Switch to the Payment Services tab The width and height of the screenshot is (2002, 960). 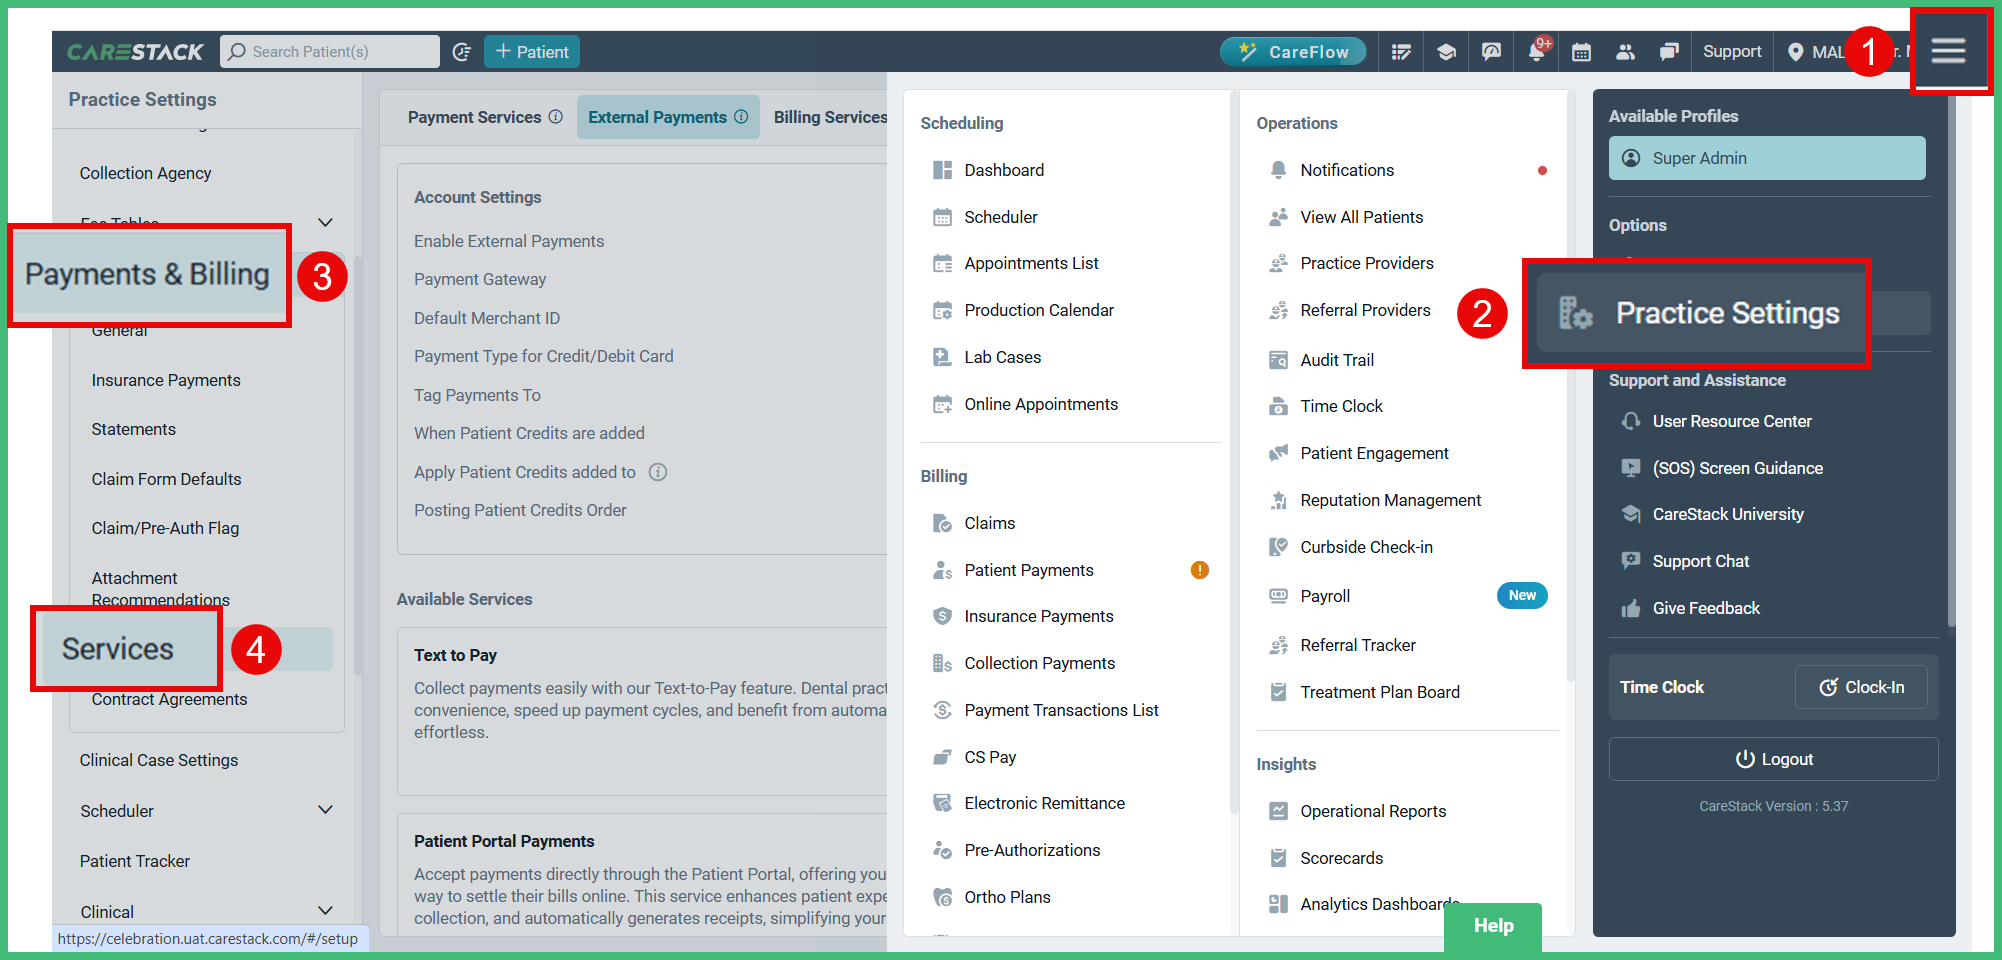tap(477, 117)
